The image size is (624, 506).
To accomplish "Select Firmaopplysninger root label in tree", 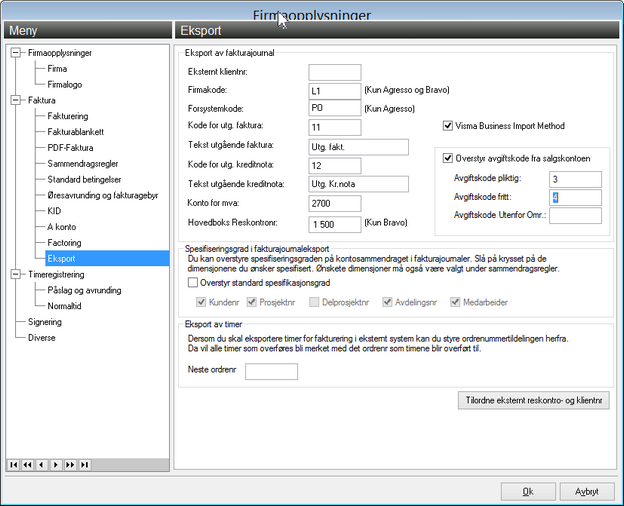I will click(x=60, y=53).
